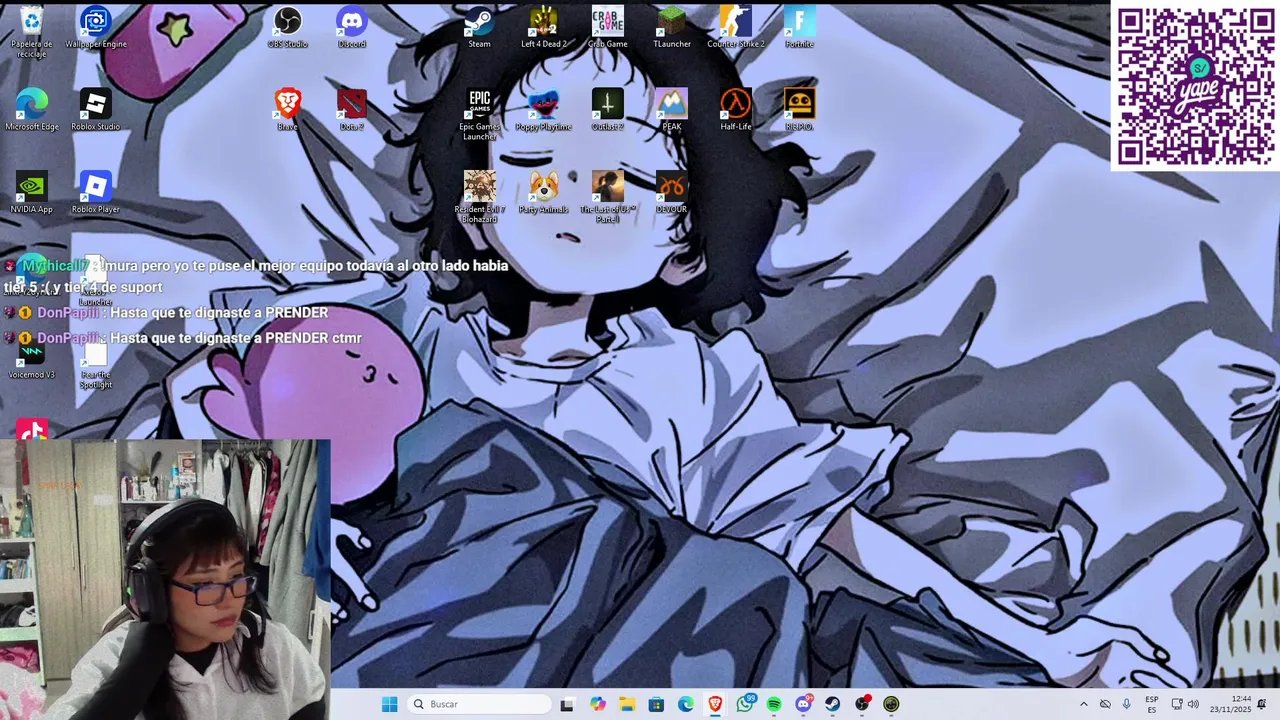Launch Wallpaper Engine from the desktop

click(x=96, y=28)
